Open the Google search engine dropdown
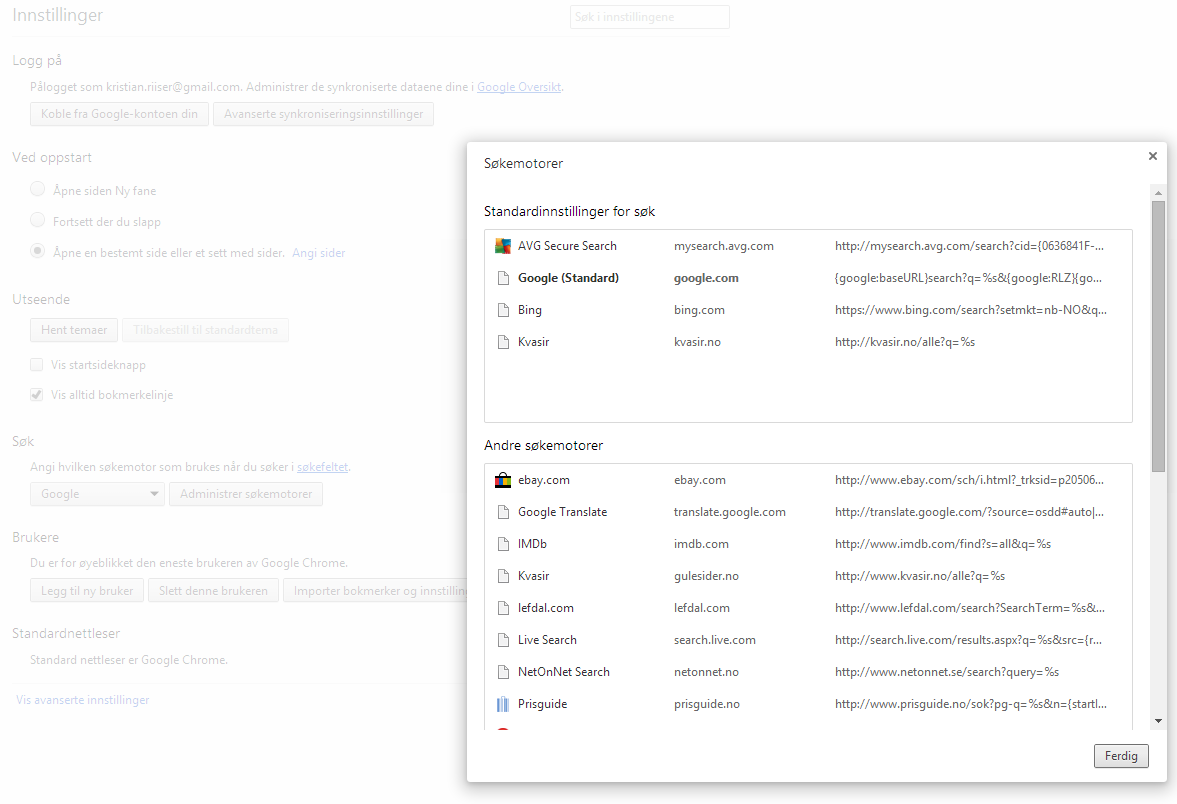Image resolution: width=1177 pixels, height=804 pixels. point(98,494)
